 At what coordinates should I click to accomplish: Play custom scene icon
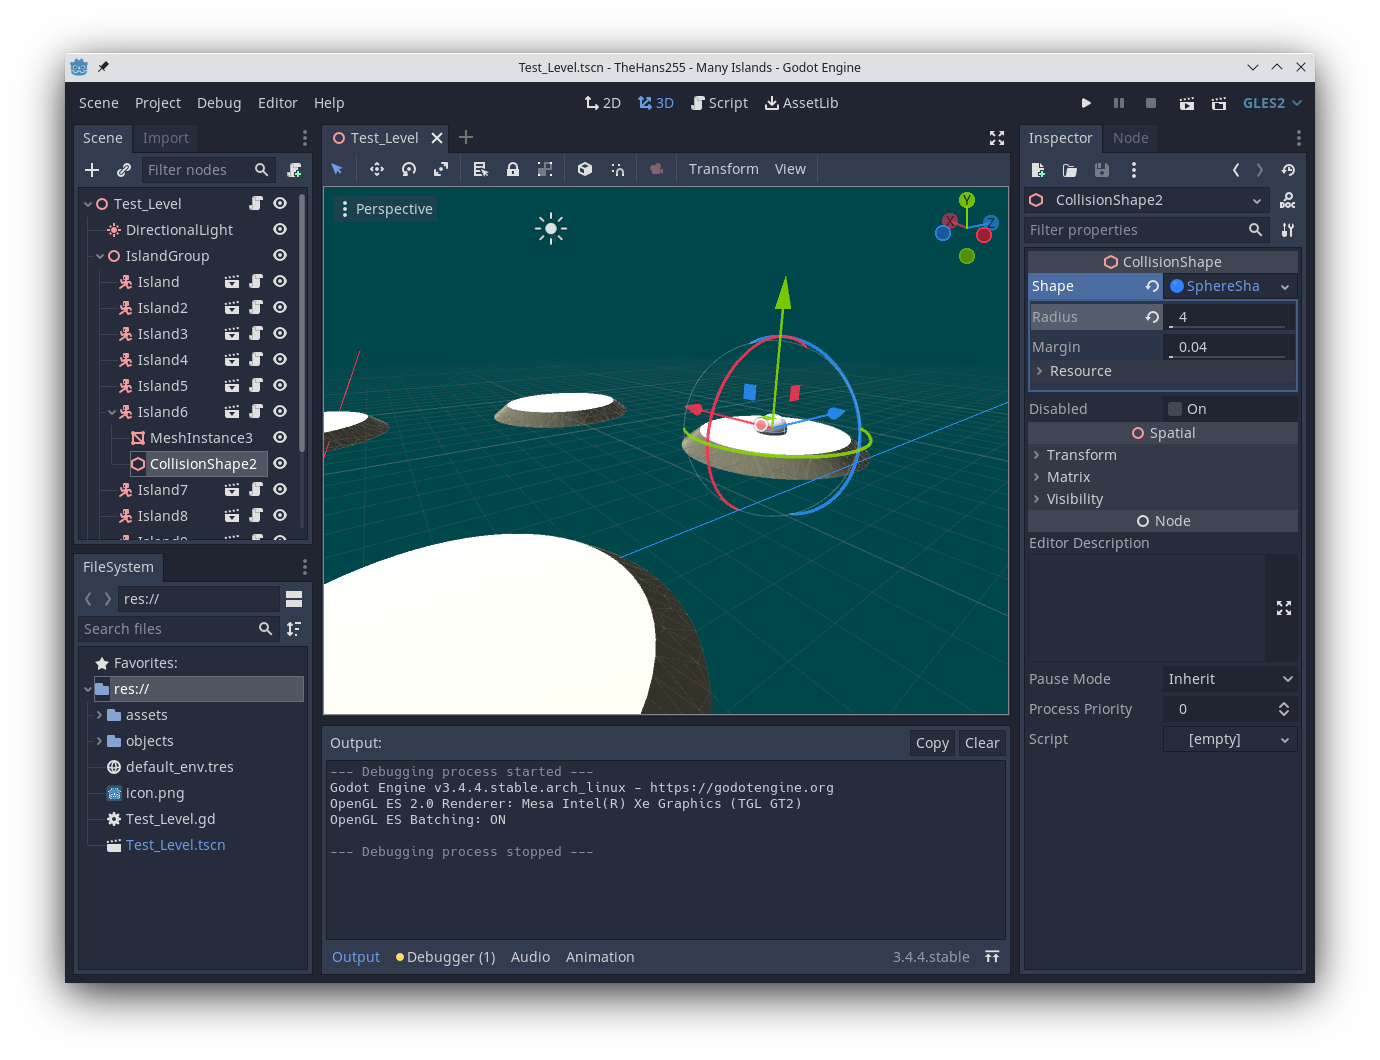pos(1219,103)
